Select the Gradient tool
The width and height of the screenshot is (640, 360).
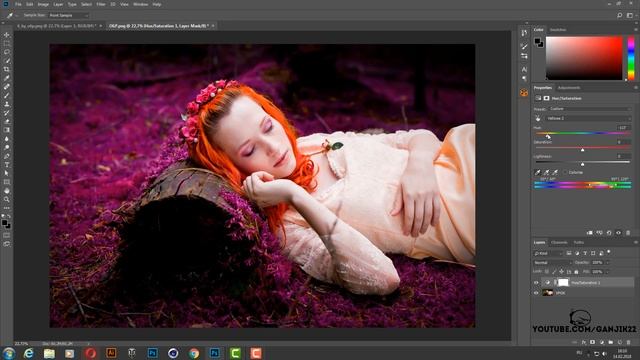point(7,130)
